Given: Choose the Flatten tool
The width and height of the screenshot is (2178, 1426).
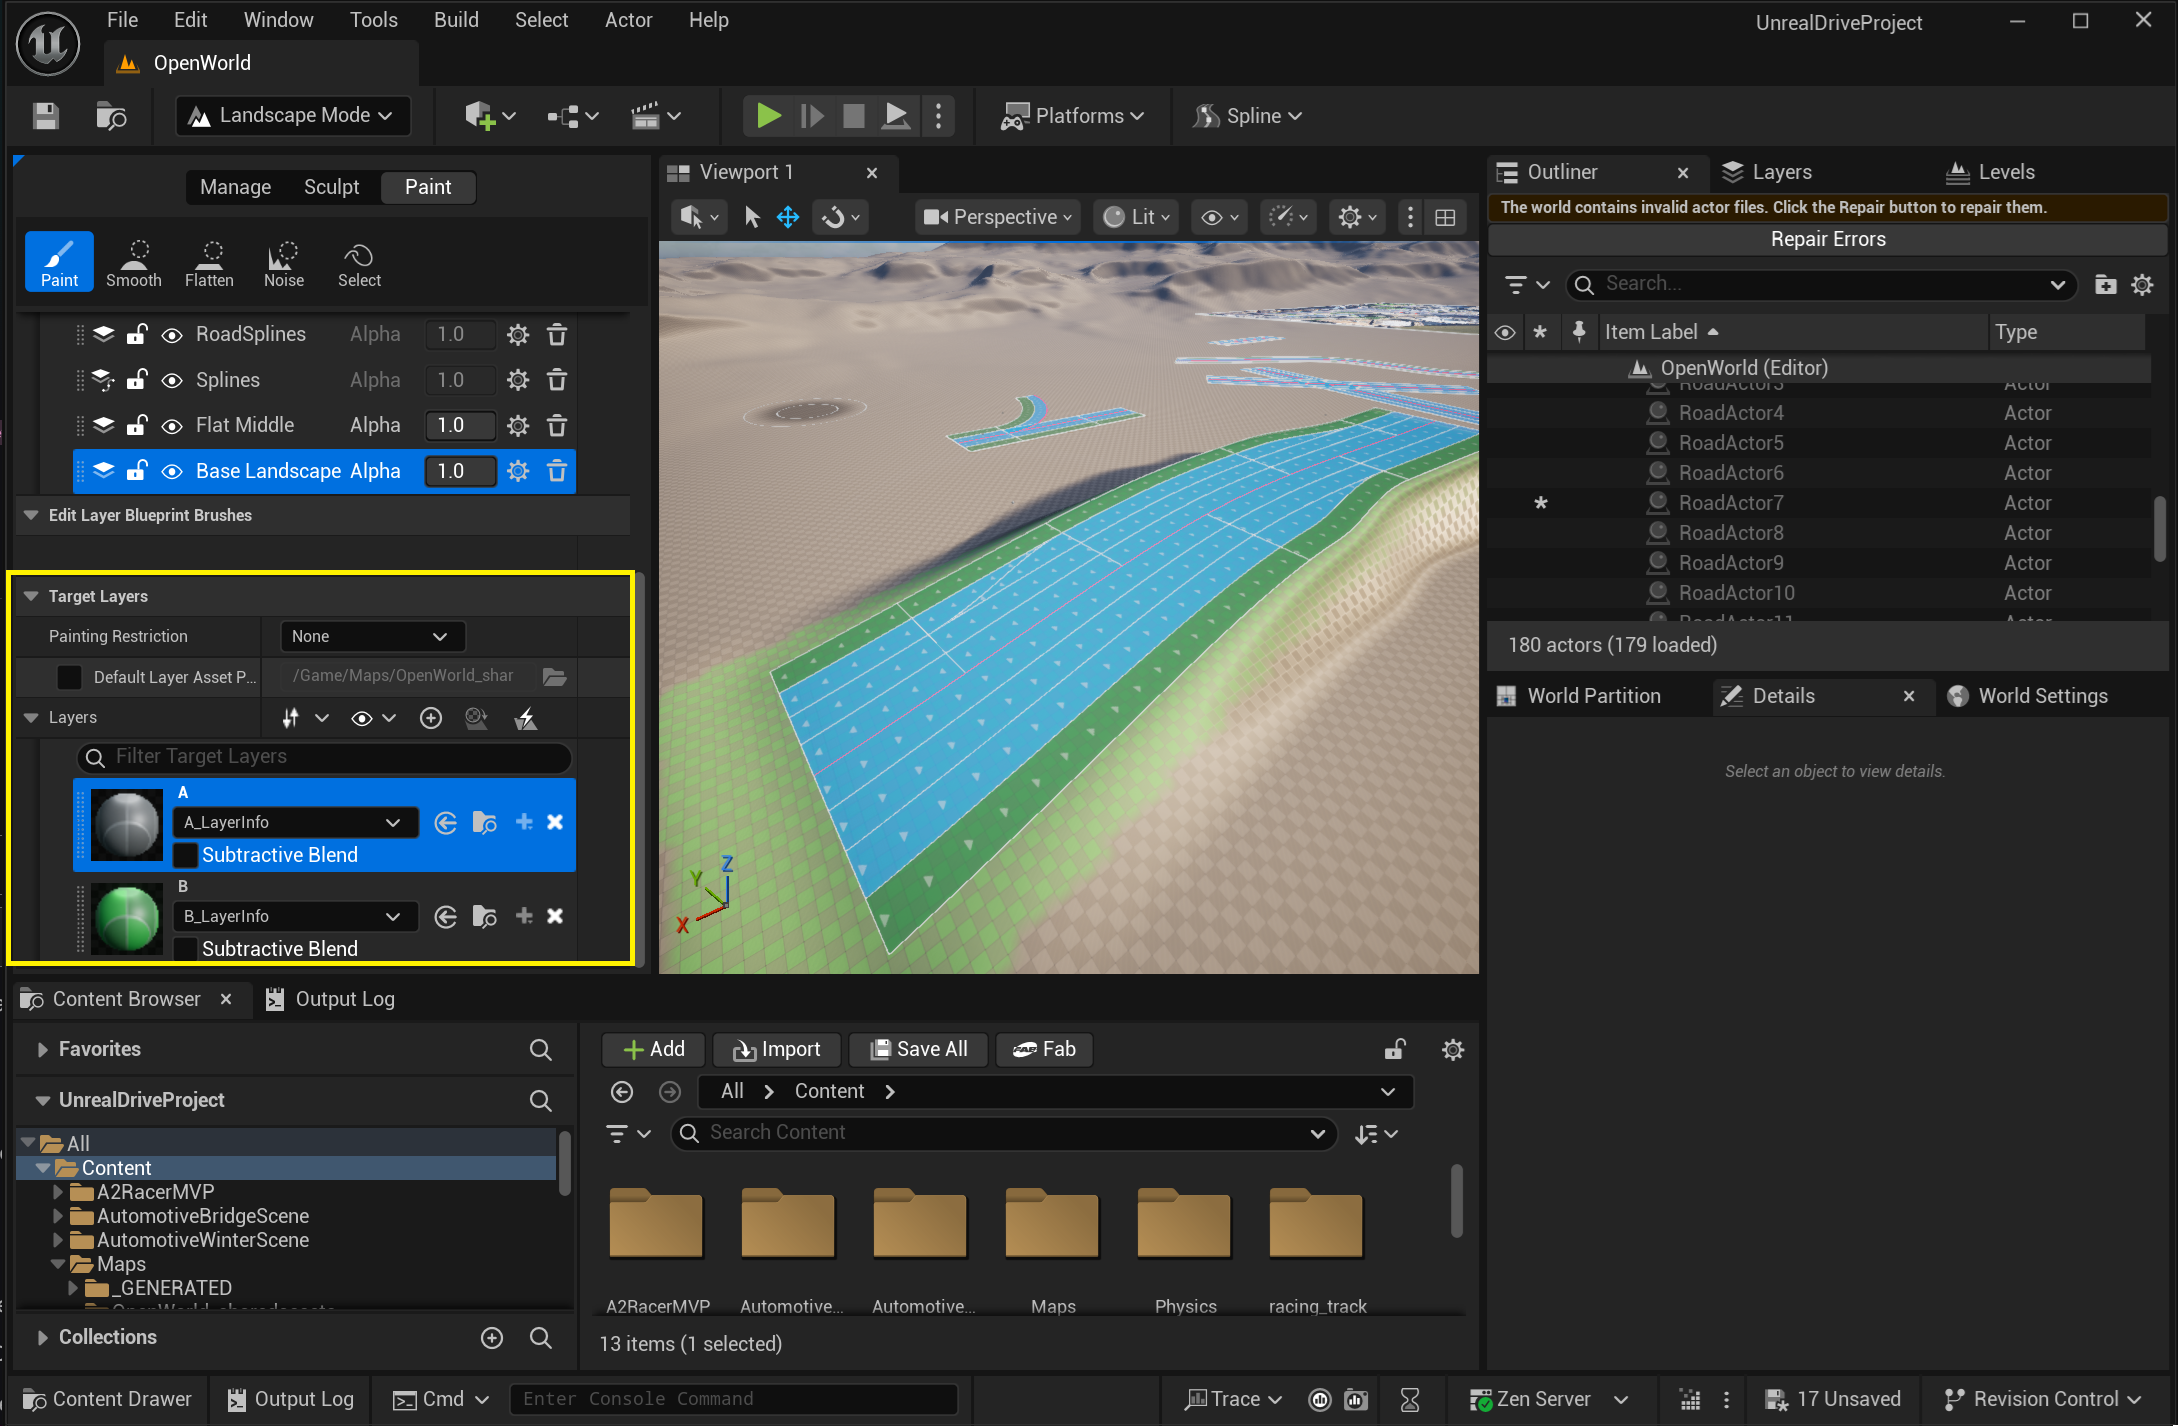Looking at the screenshot, I should pyautogui.click(x=209, y=262).
